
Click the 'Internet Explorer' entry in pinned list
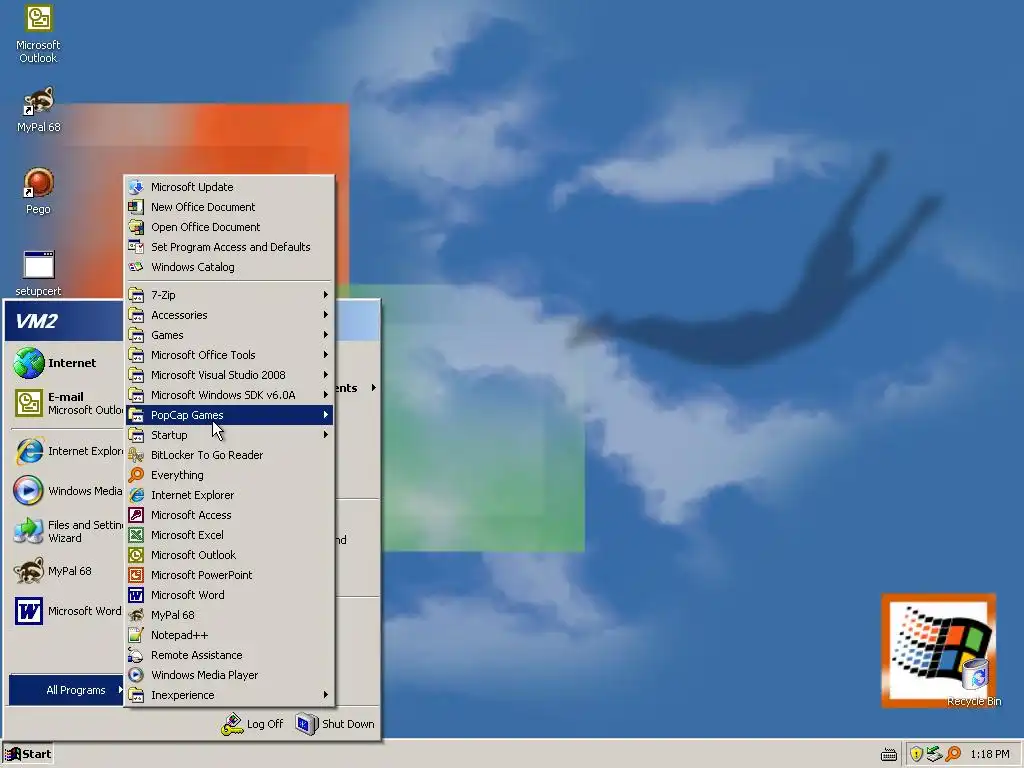(67, 451)
